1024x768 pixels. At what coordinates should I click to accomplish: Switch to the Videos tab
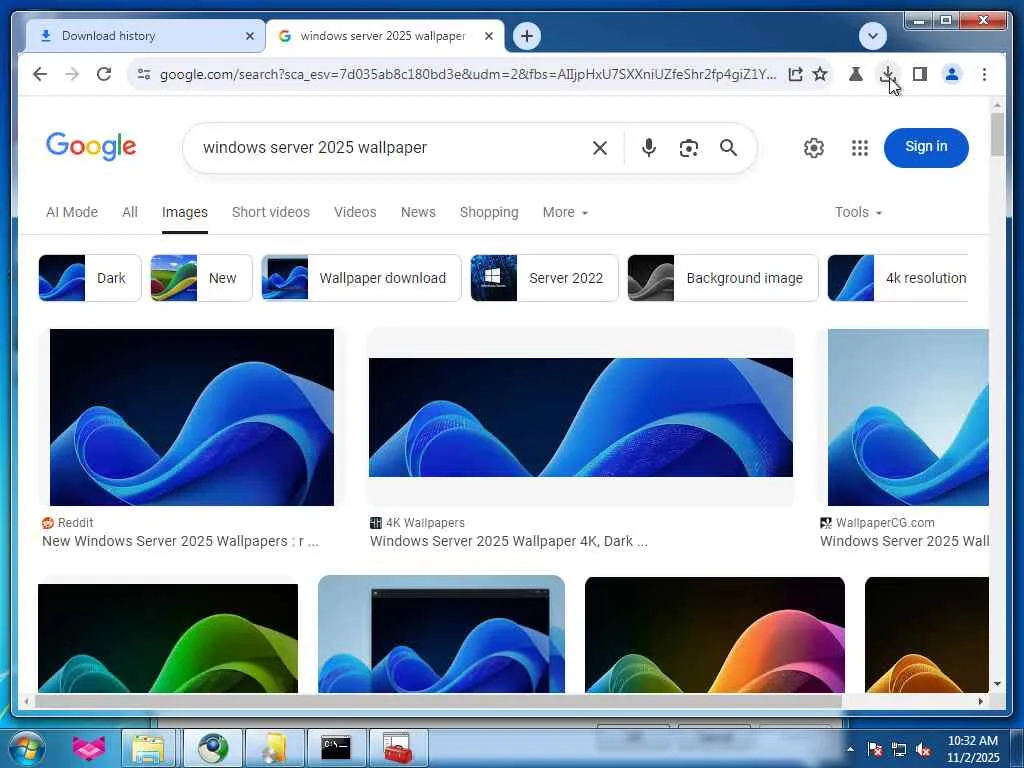click(355, 212)
